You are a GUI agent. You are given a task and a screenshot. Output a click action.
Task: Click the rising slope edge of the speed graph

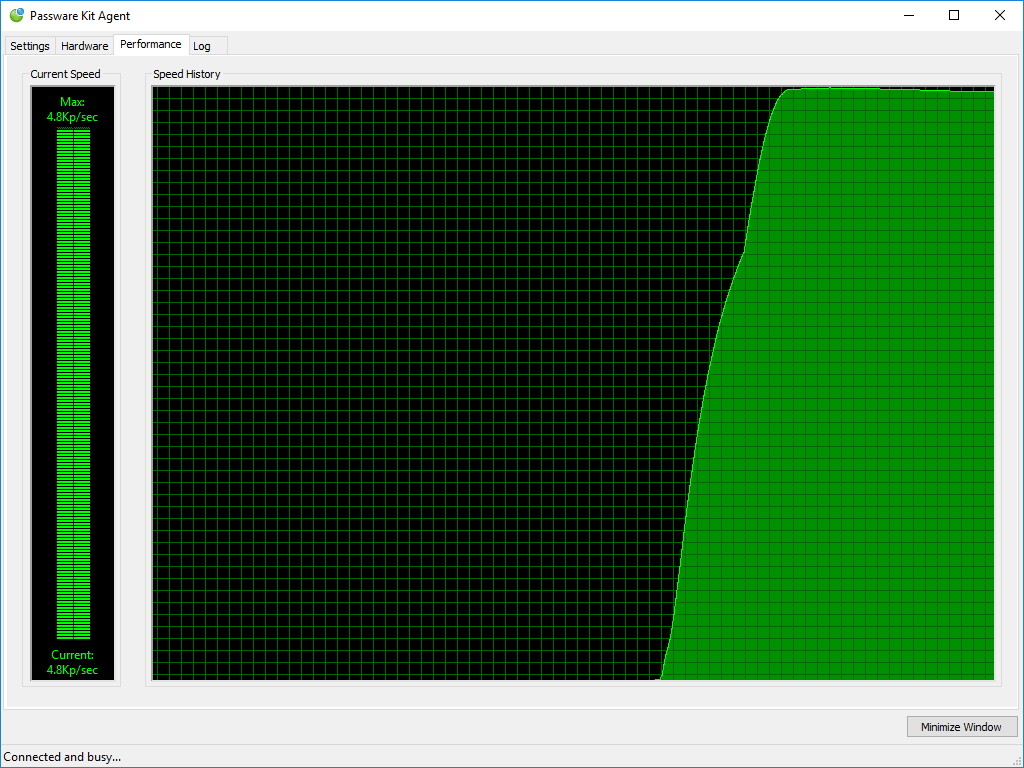coord(702,400)
